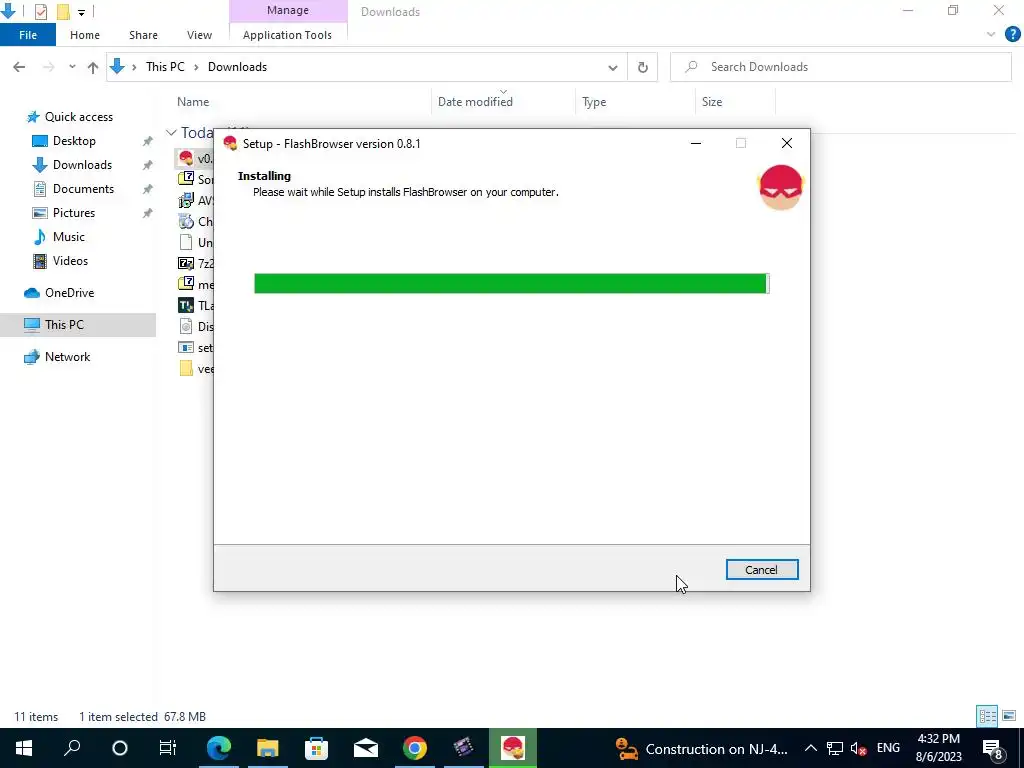Open the Explorer help button

pyautogui.click(x=1012, y=35)
